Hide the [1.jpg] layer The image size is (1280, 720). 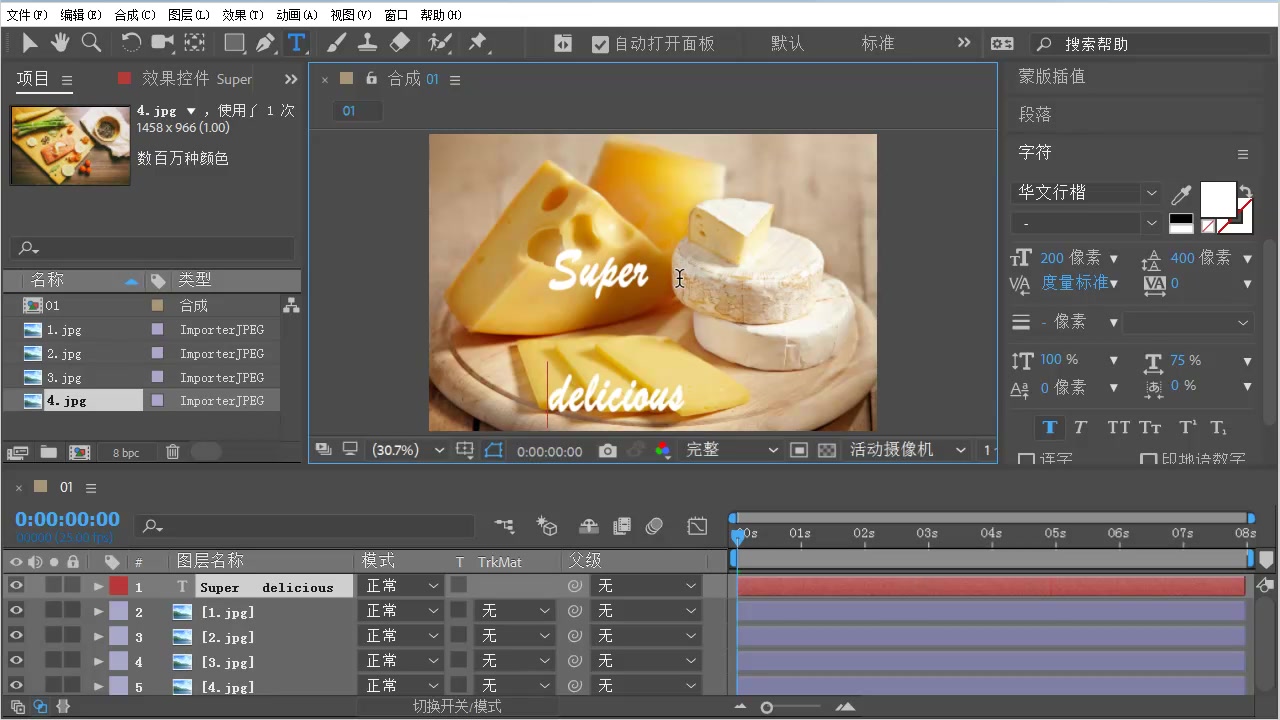coord(16,611)
